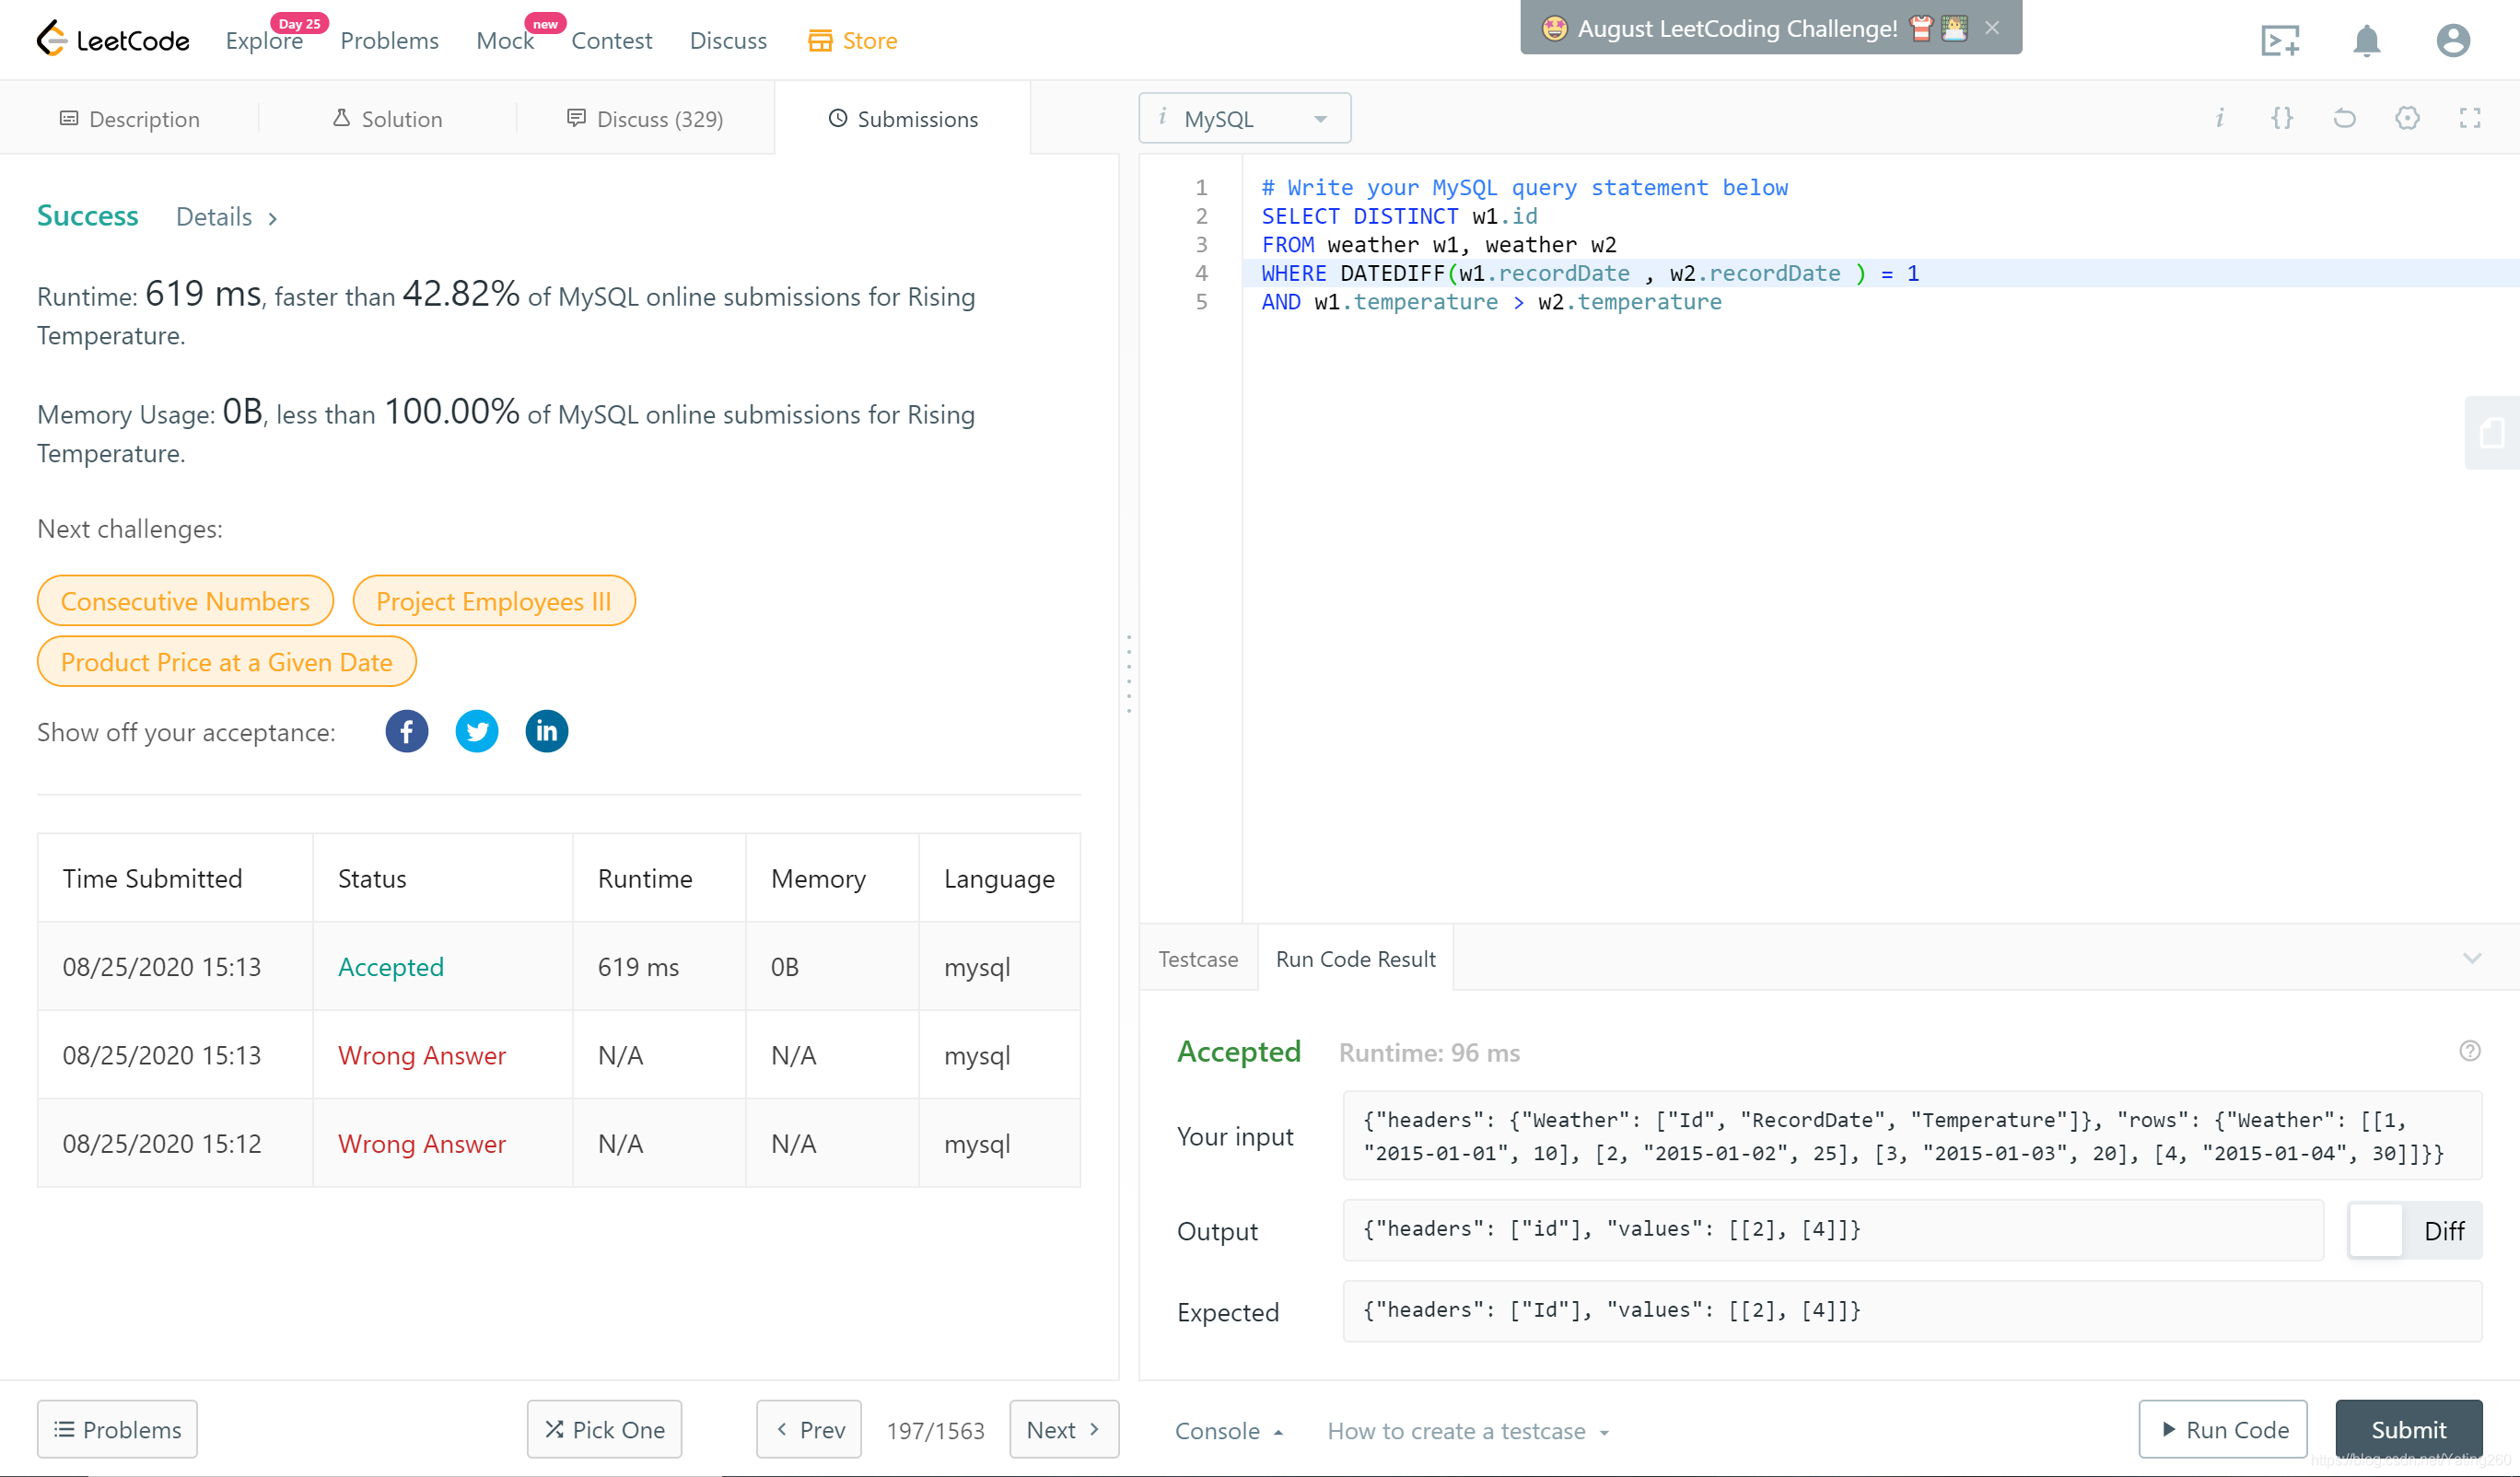Switch to the Description tab

coord(130,119)
